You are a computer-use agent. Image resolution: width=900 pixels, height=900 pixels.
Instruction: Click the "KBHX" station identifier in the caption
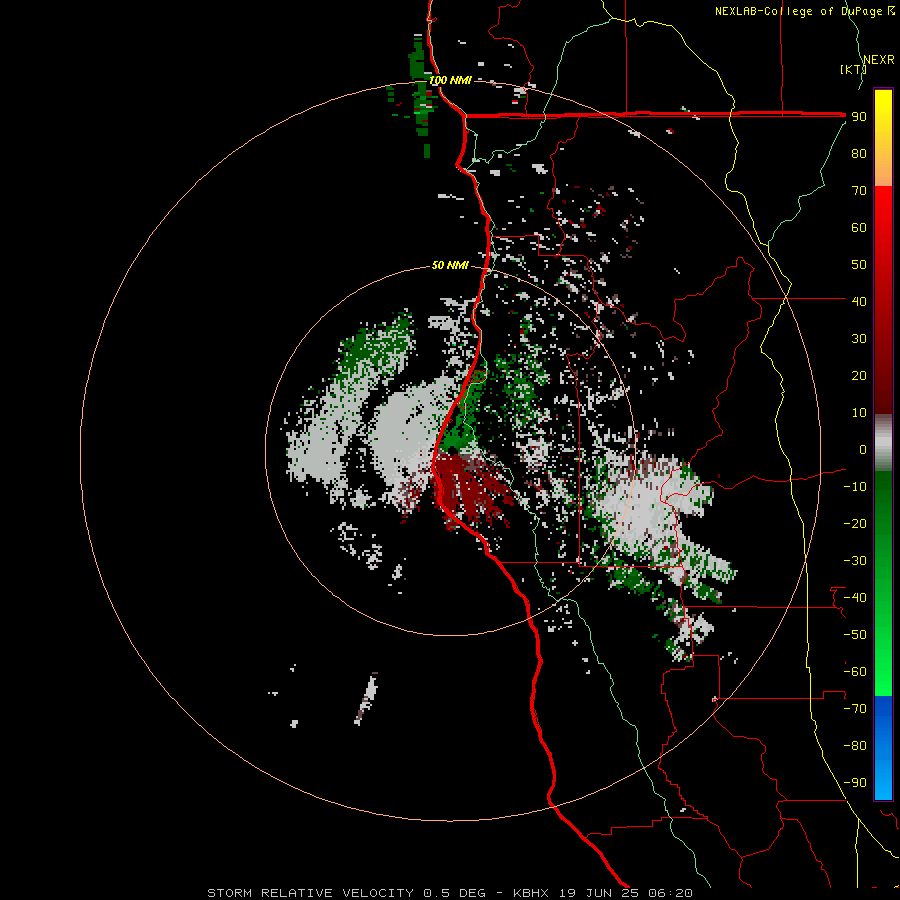(530, 893)
